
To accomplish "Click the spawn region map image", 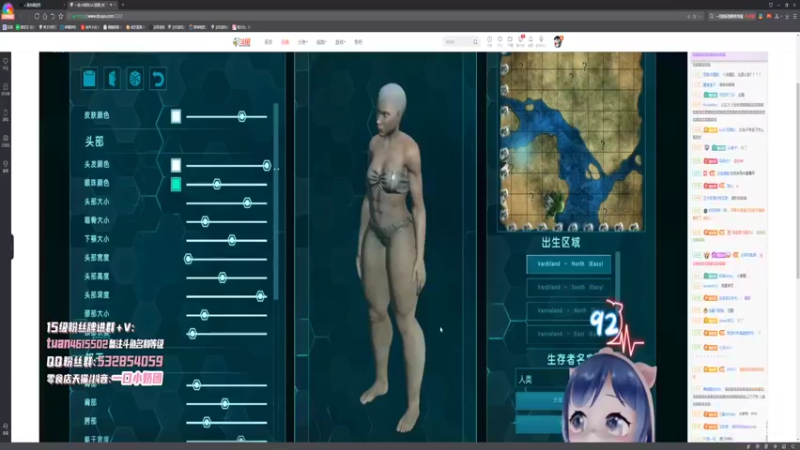I will pyautogui.click(x=571, y=141).
